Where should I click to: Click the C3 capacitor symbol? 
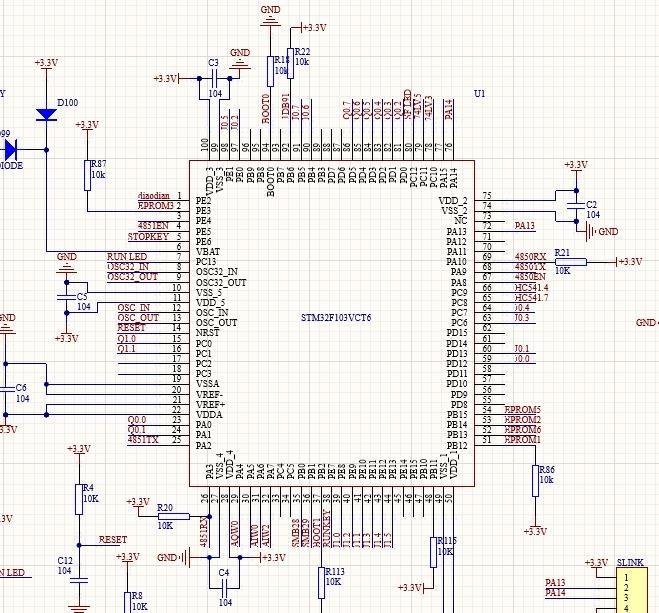[x=214, y=78]
